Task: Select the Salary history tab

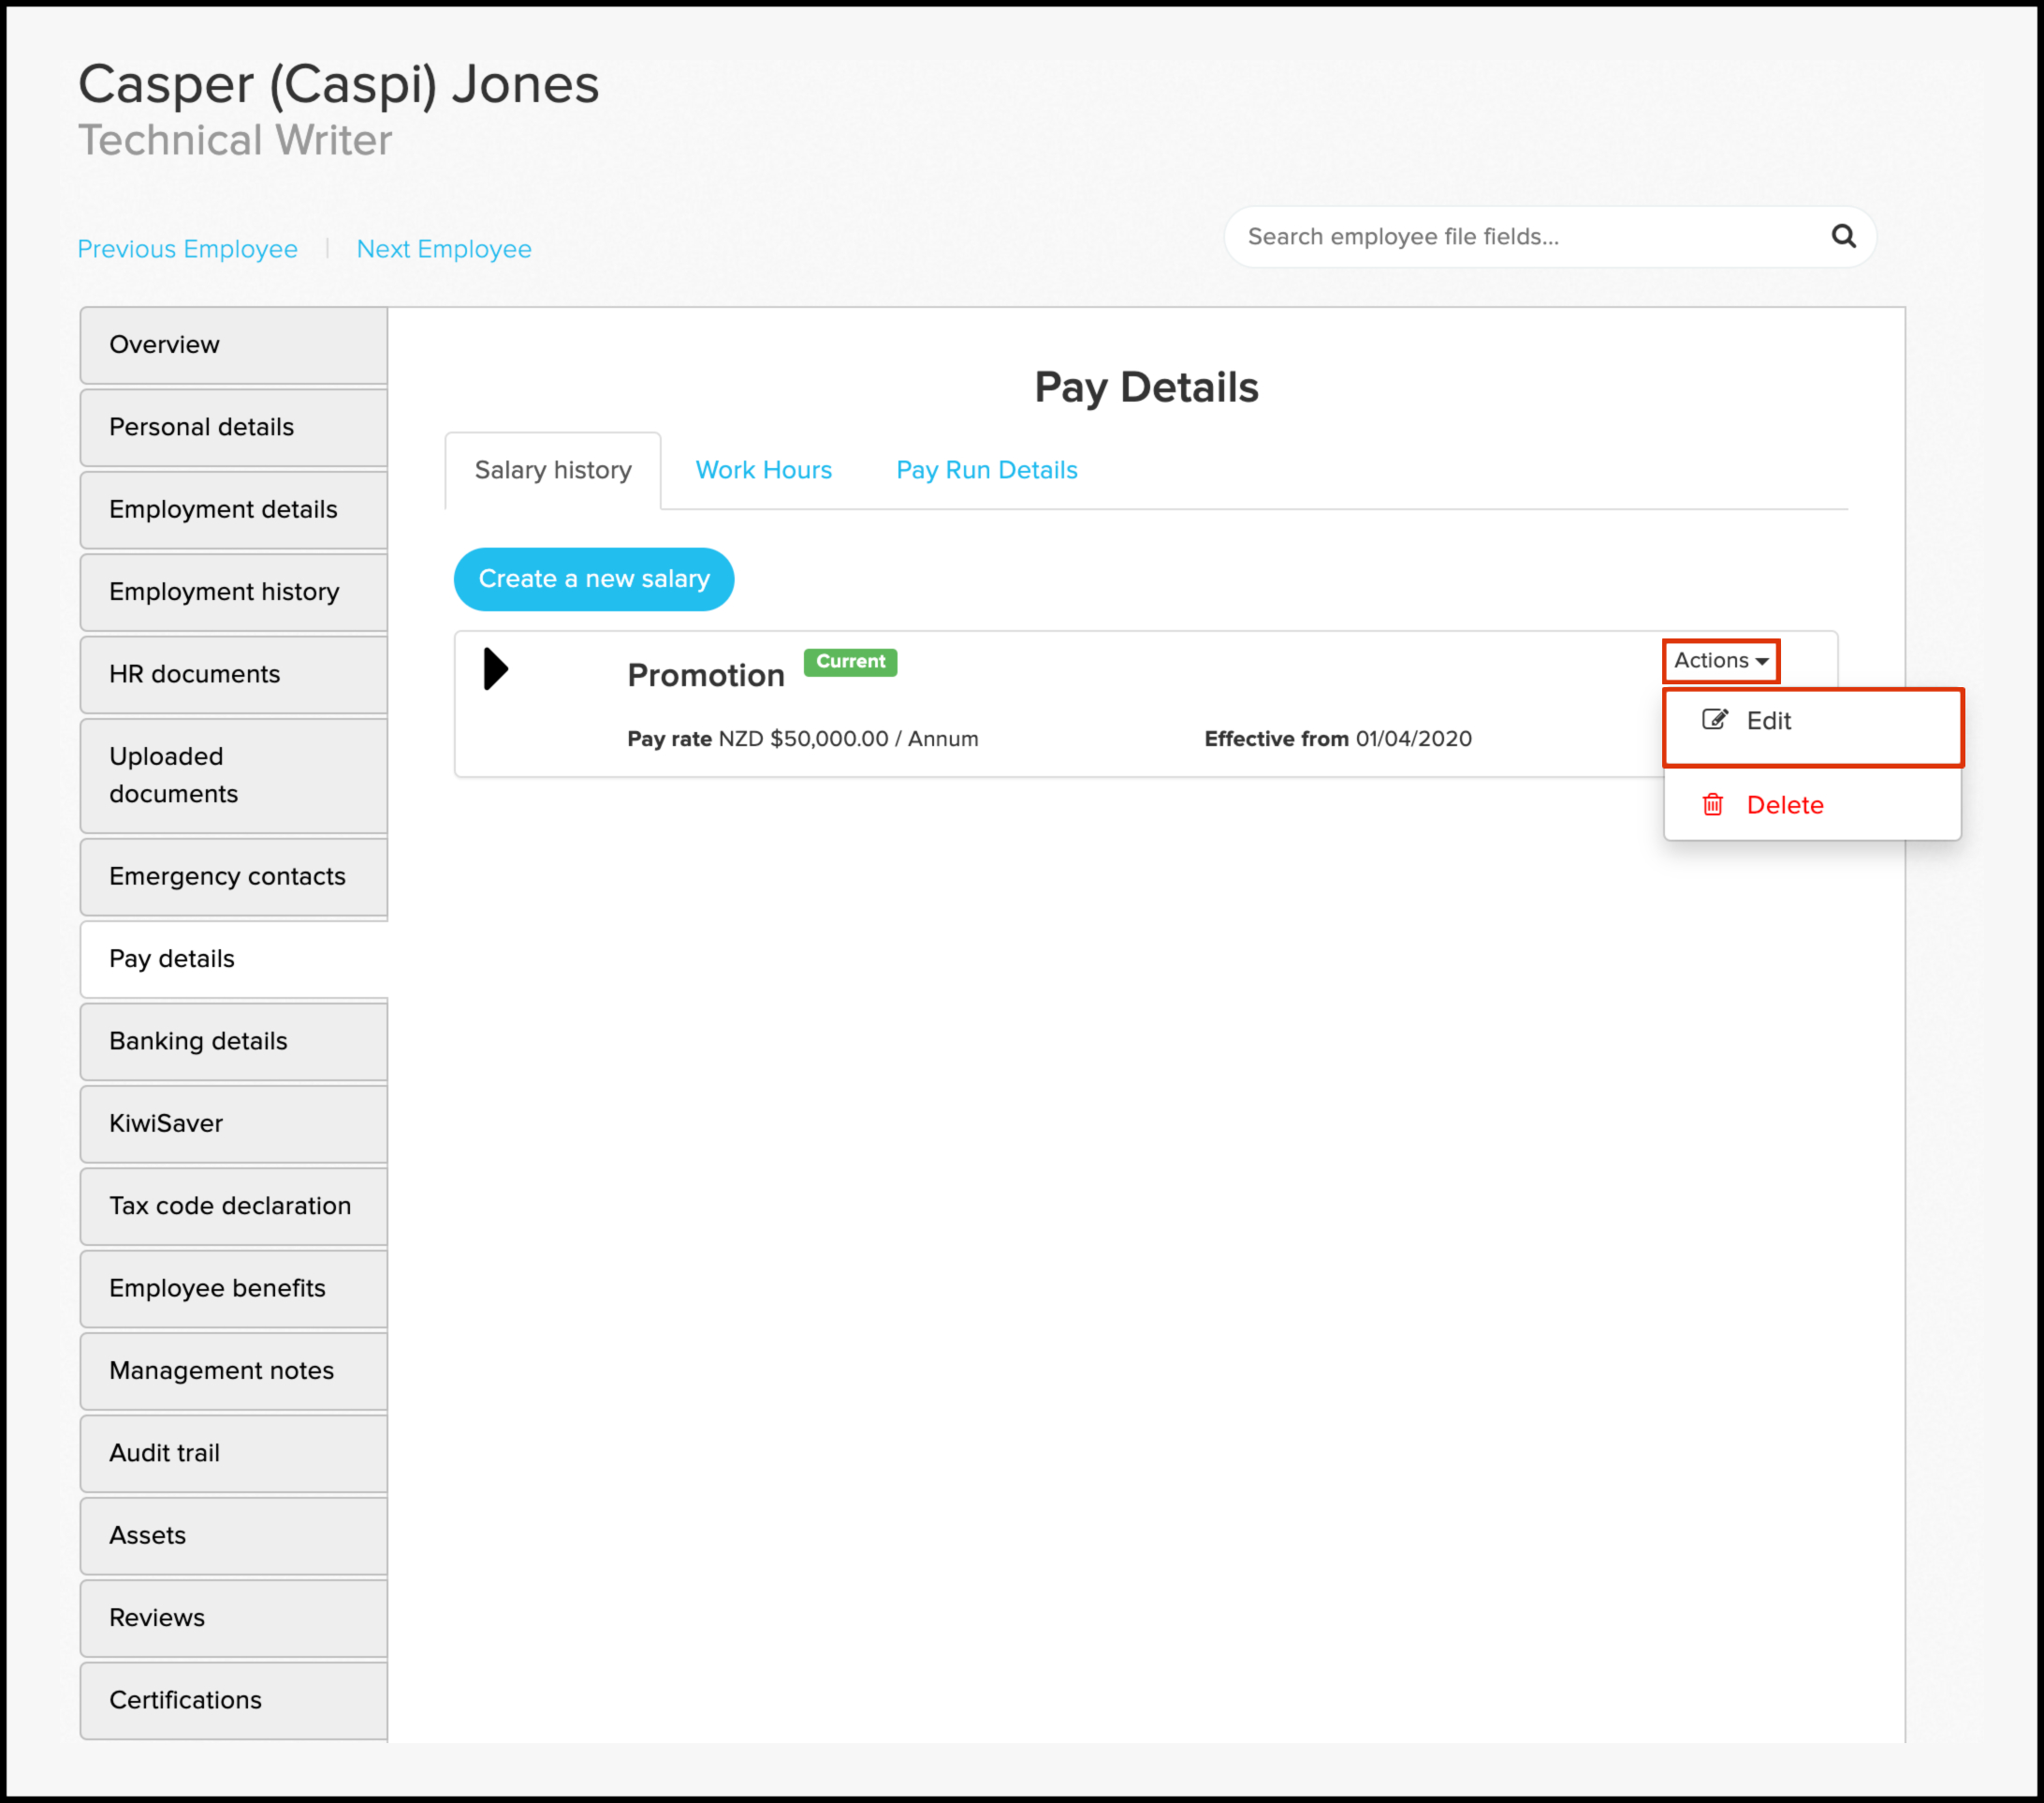Action: point(553,470)
